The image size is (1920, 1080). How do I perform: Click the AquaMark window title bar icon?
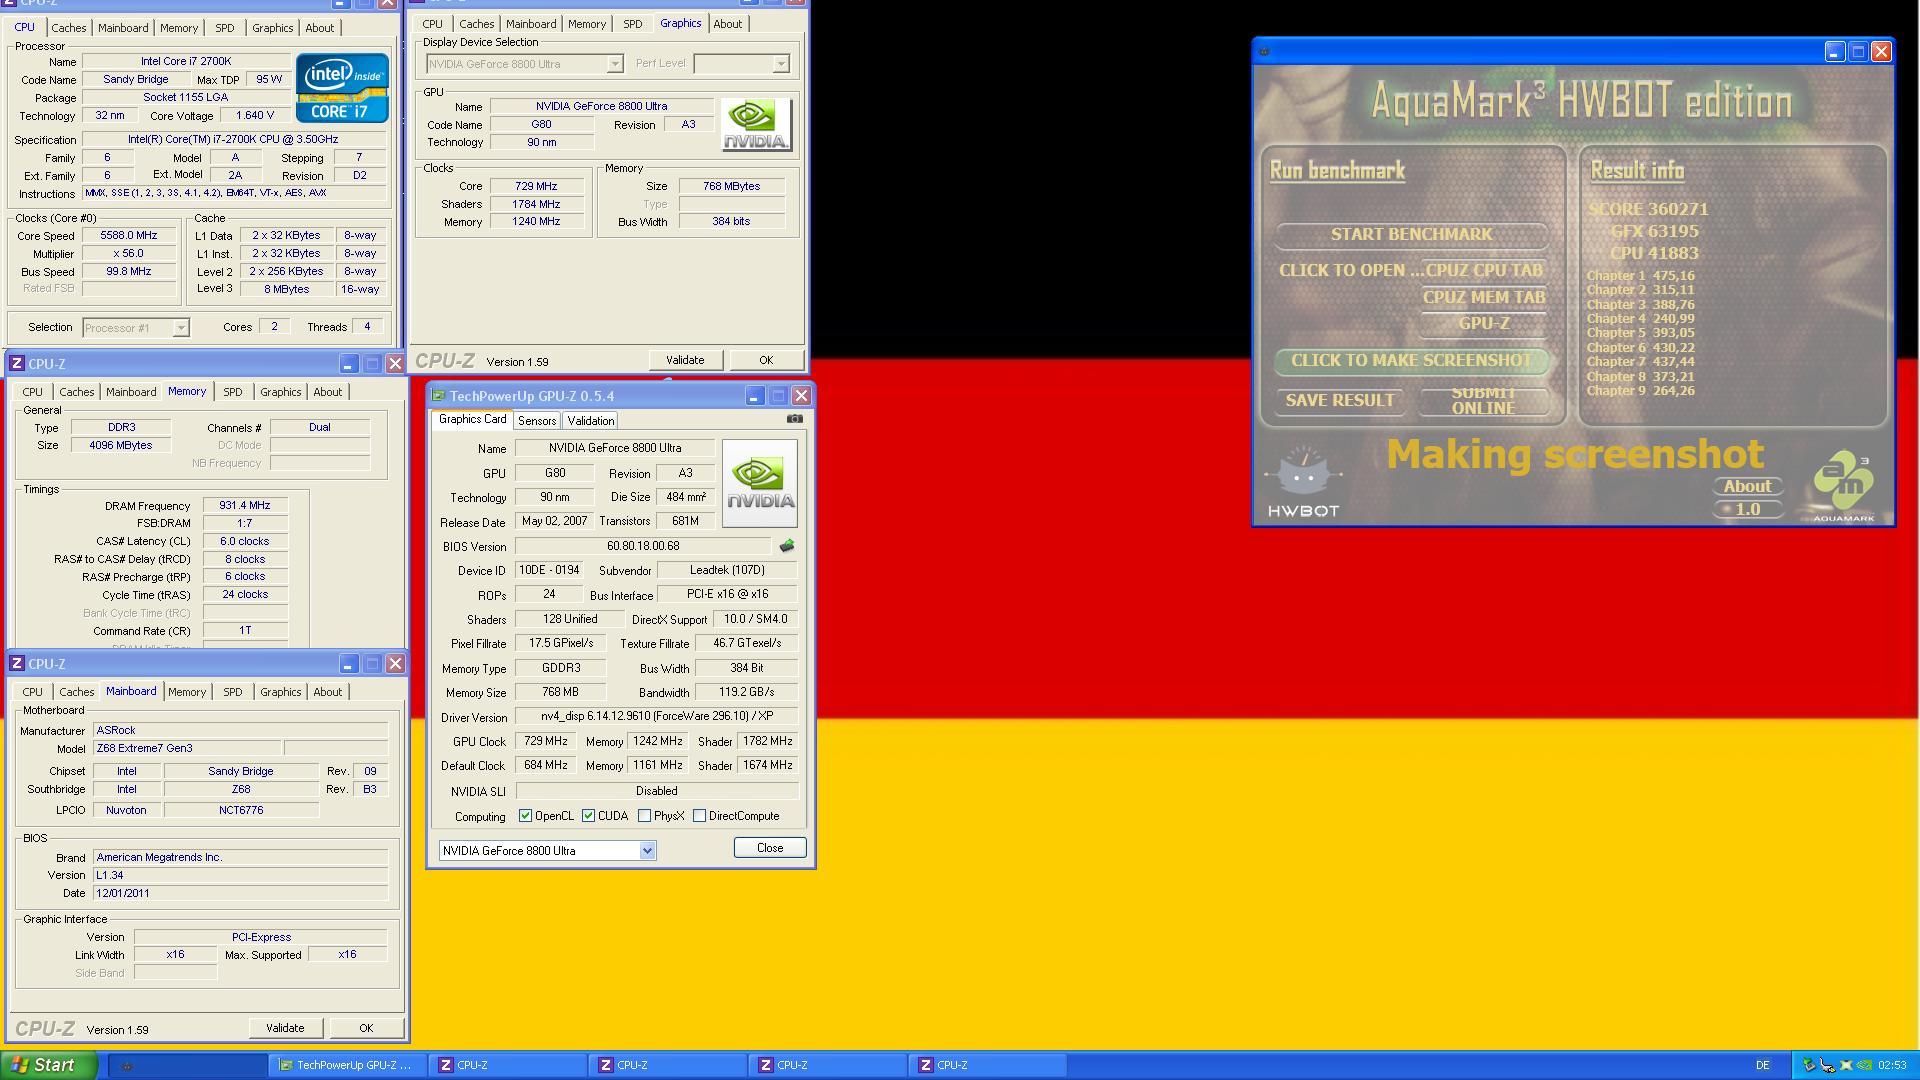coord(1264,51)
